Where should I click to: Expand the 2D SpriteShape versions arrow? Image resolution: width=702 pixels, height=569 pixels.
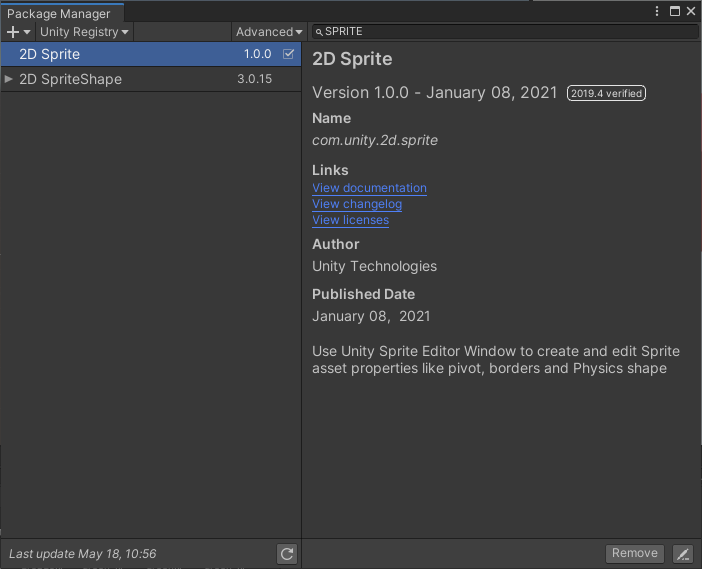(8, 79)
